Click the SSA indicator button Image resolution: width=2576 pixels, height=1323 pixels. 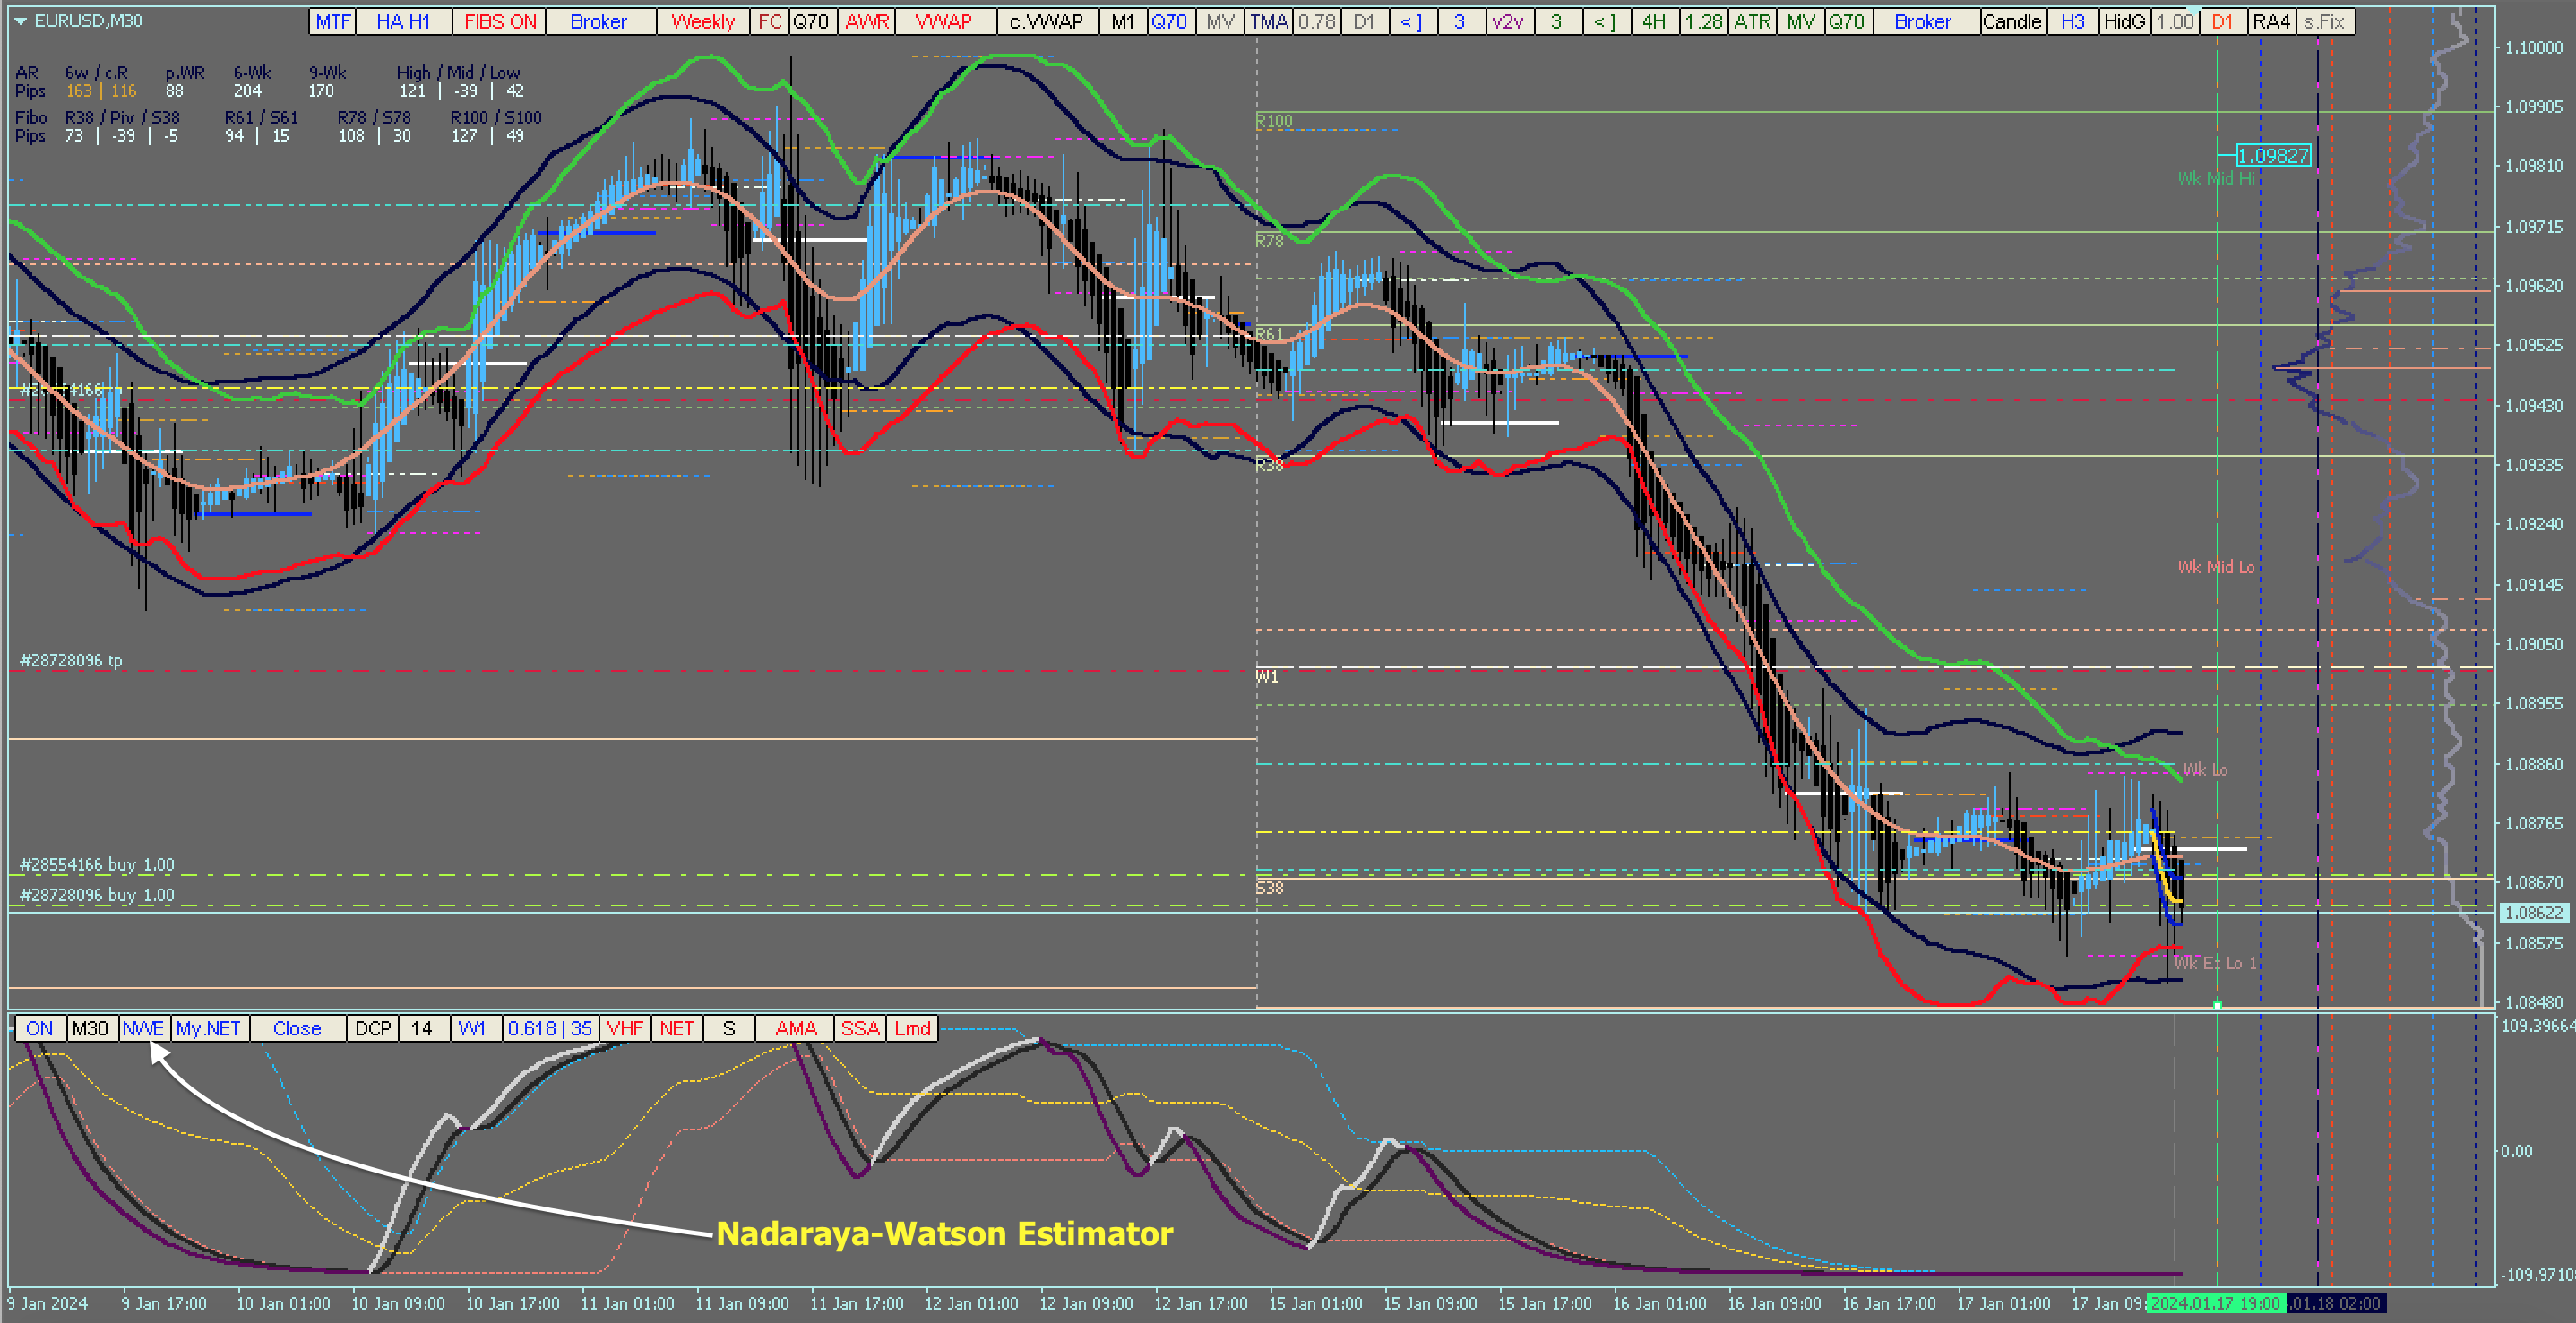(x=859, y=1028)
